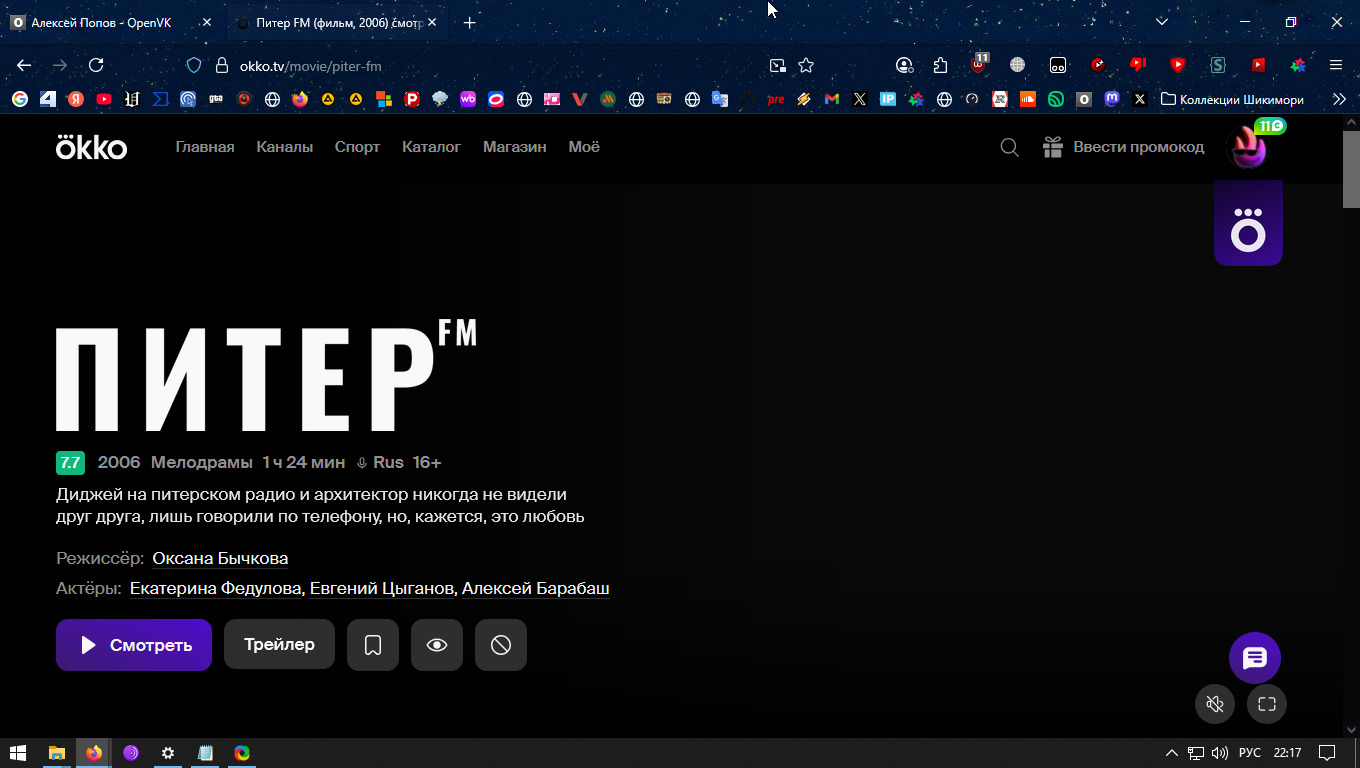Open the Firefox bookmark icon
The width and height of the screenshot is (1360, 768).
tap(300, 99)
